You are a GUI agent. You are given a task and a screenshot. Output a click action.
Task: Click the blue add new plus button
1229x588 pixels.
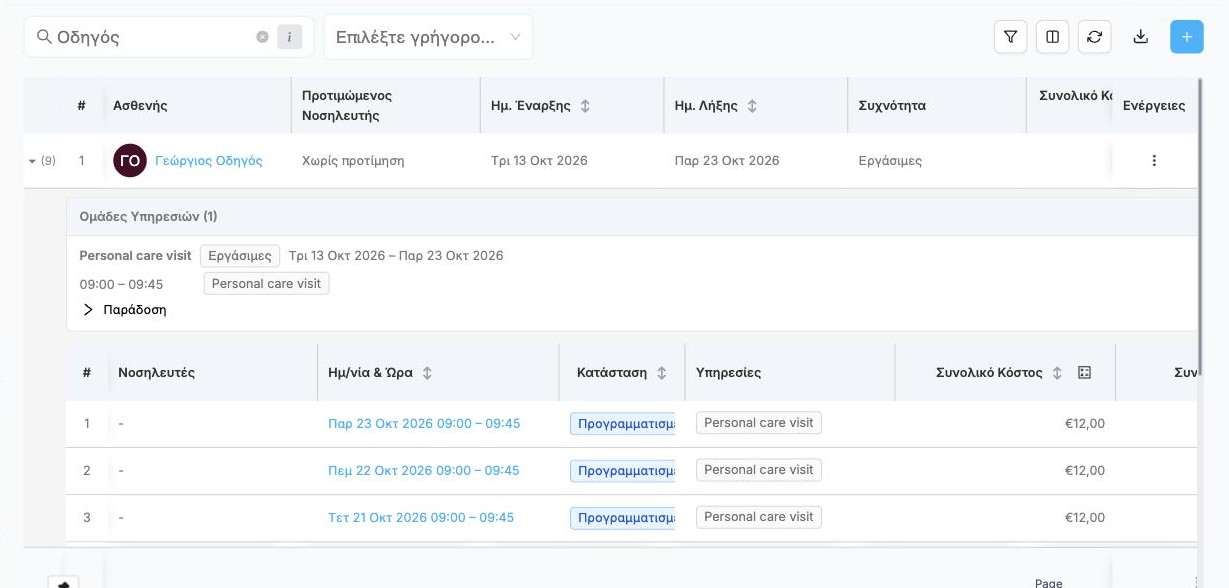(1187, 37)
